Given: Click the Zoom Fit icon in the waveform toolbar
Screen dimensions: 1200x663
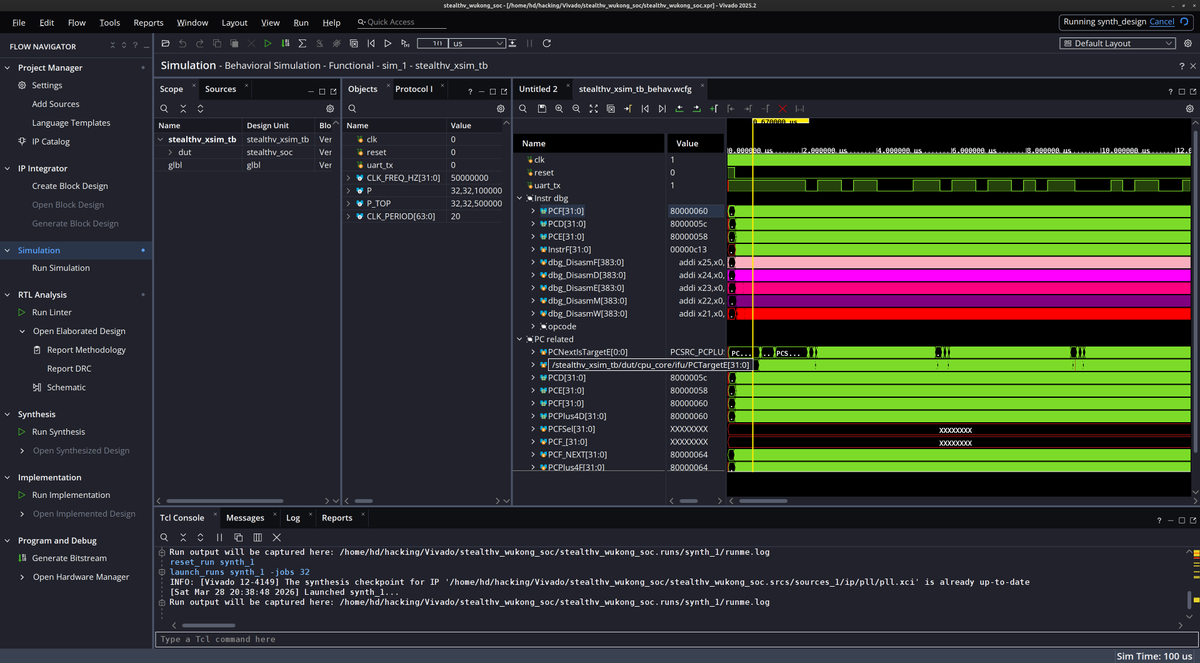Looking at the screenshot, I should [x=593, y=108].
